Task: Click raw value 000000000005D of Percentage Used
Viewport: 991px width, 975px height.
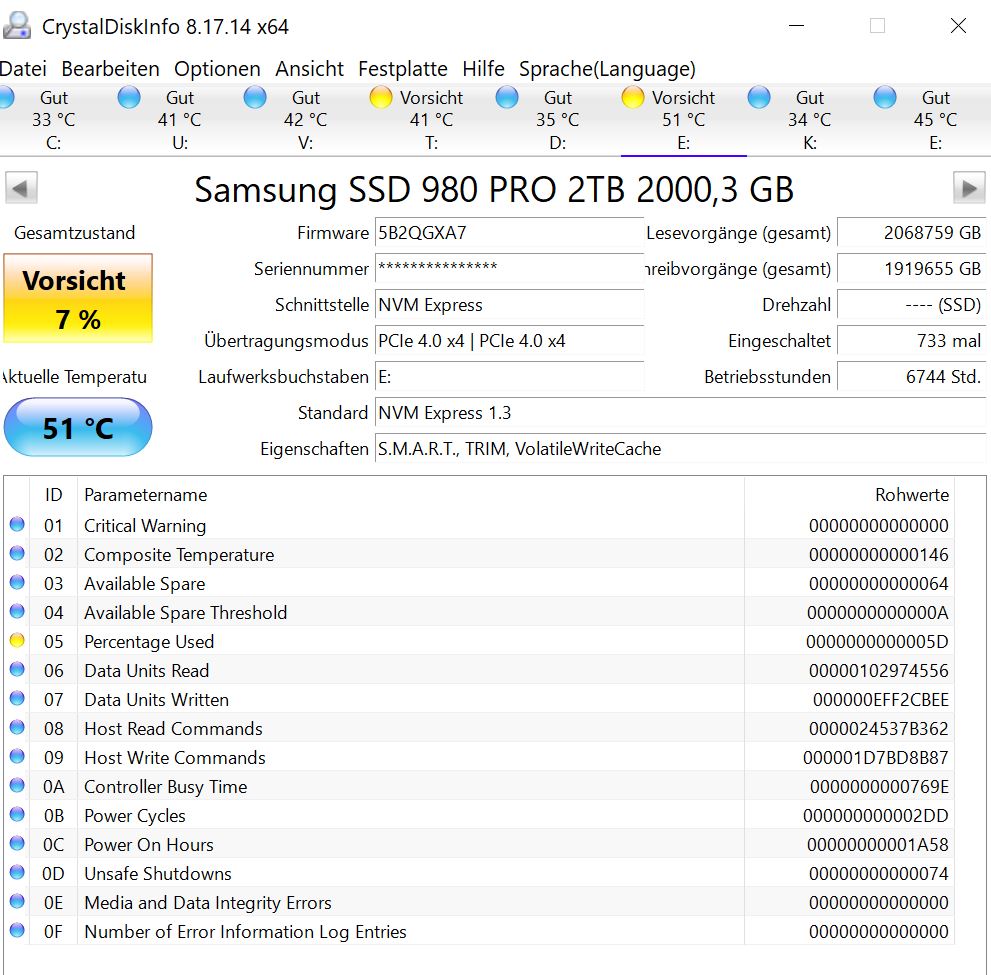Action: point(877,641)
